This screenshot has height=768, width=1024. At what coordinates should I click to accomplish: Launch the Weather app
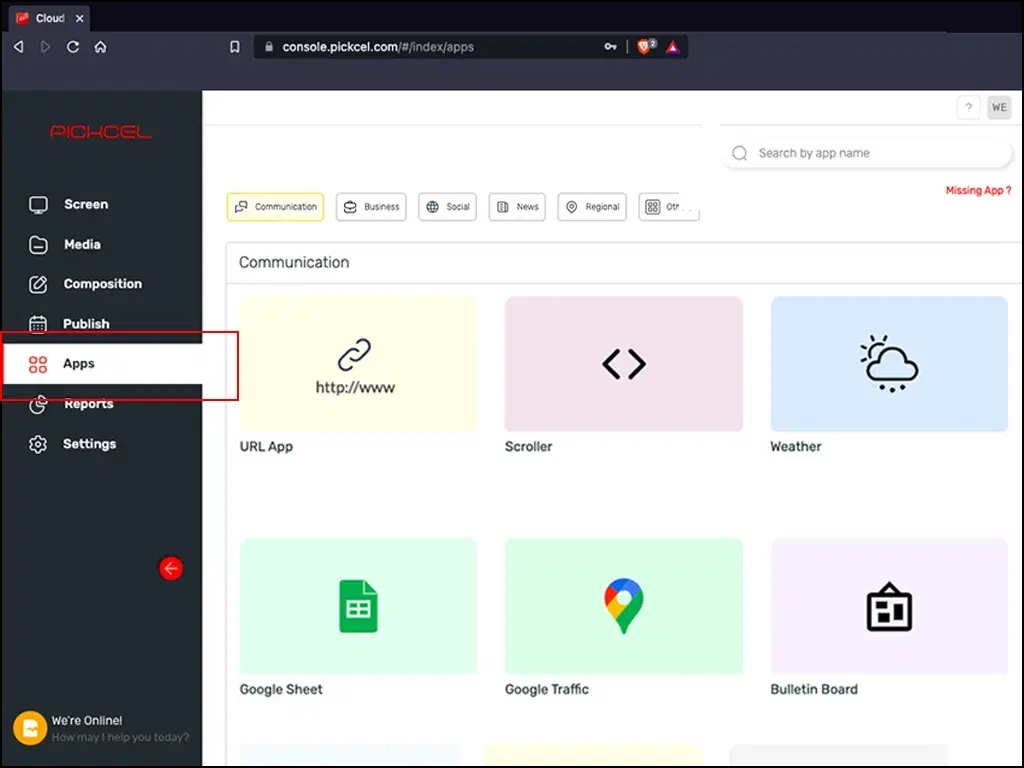tap(888, 363)
